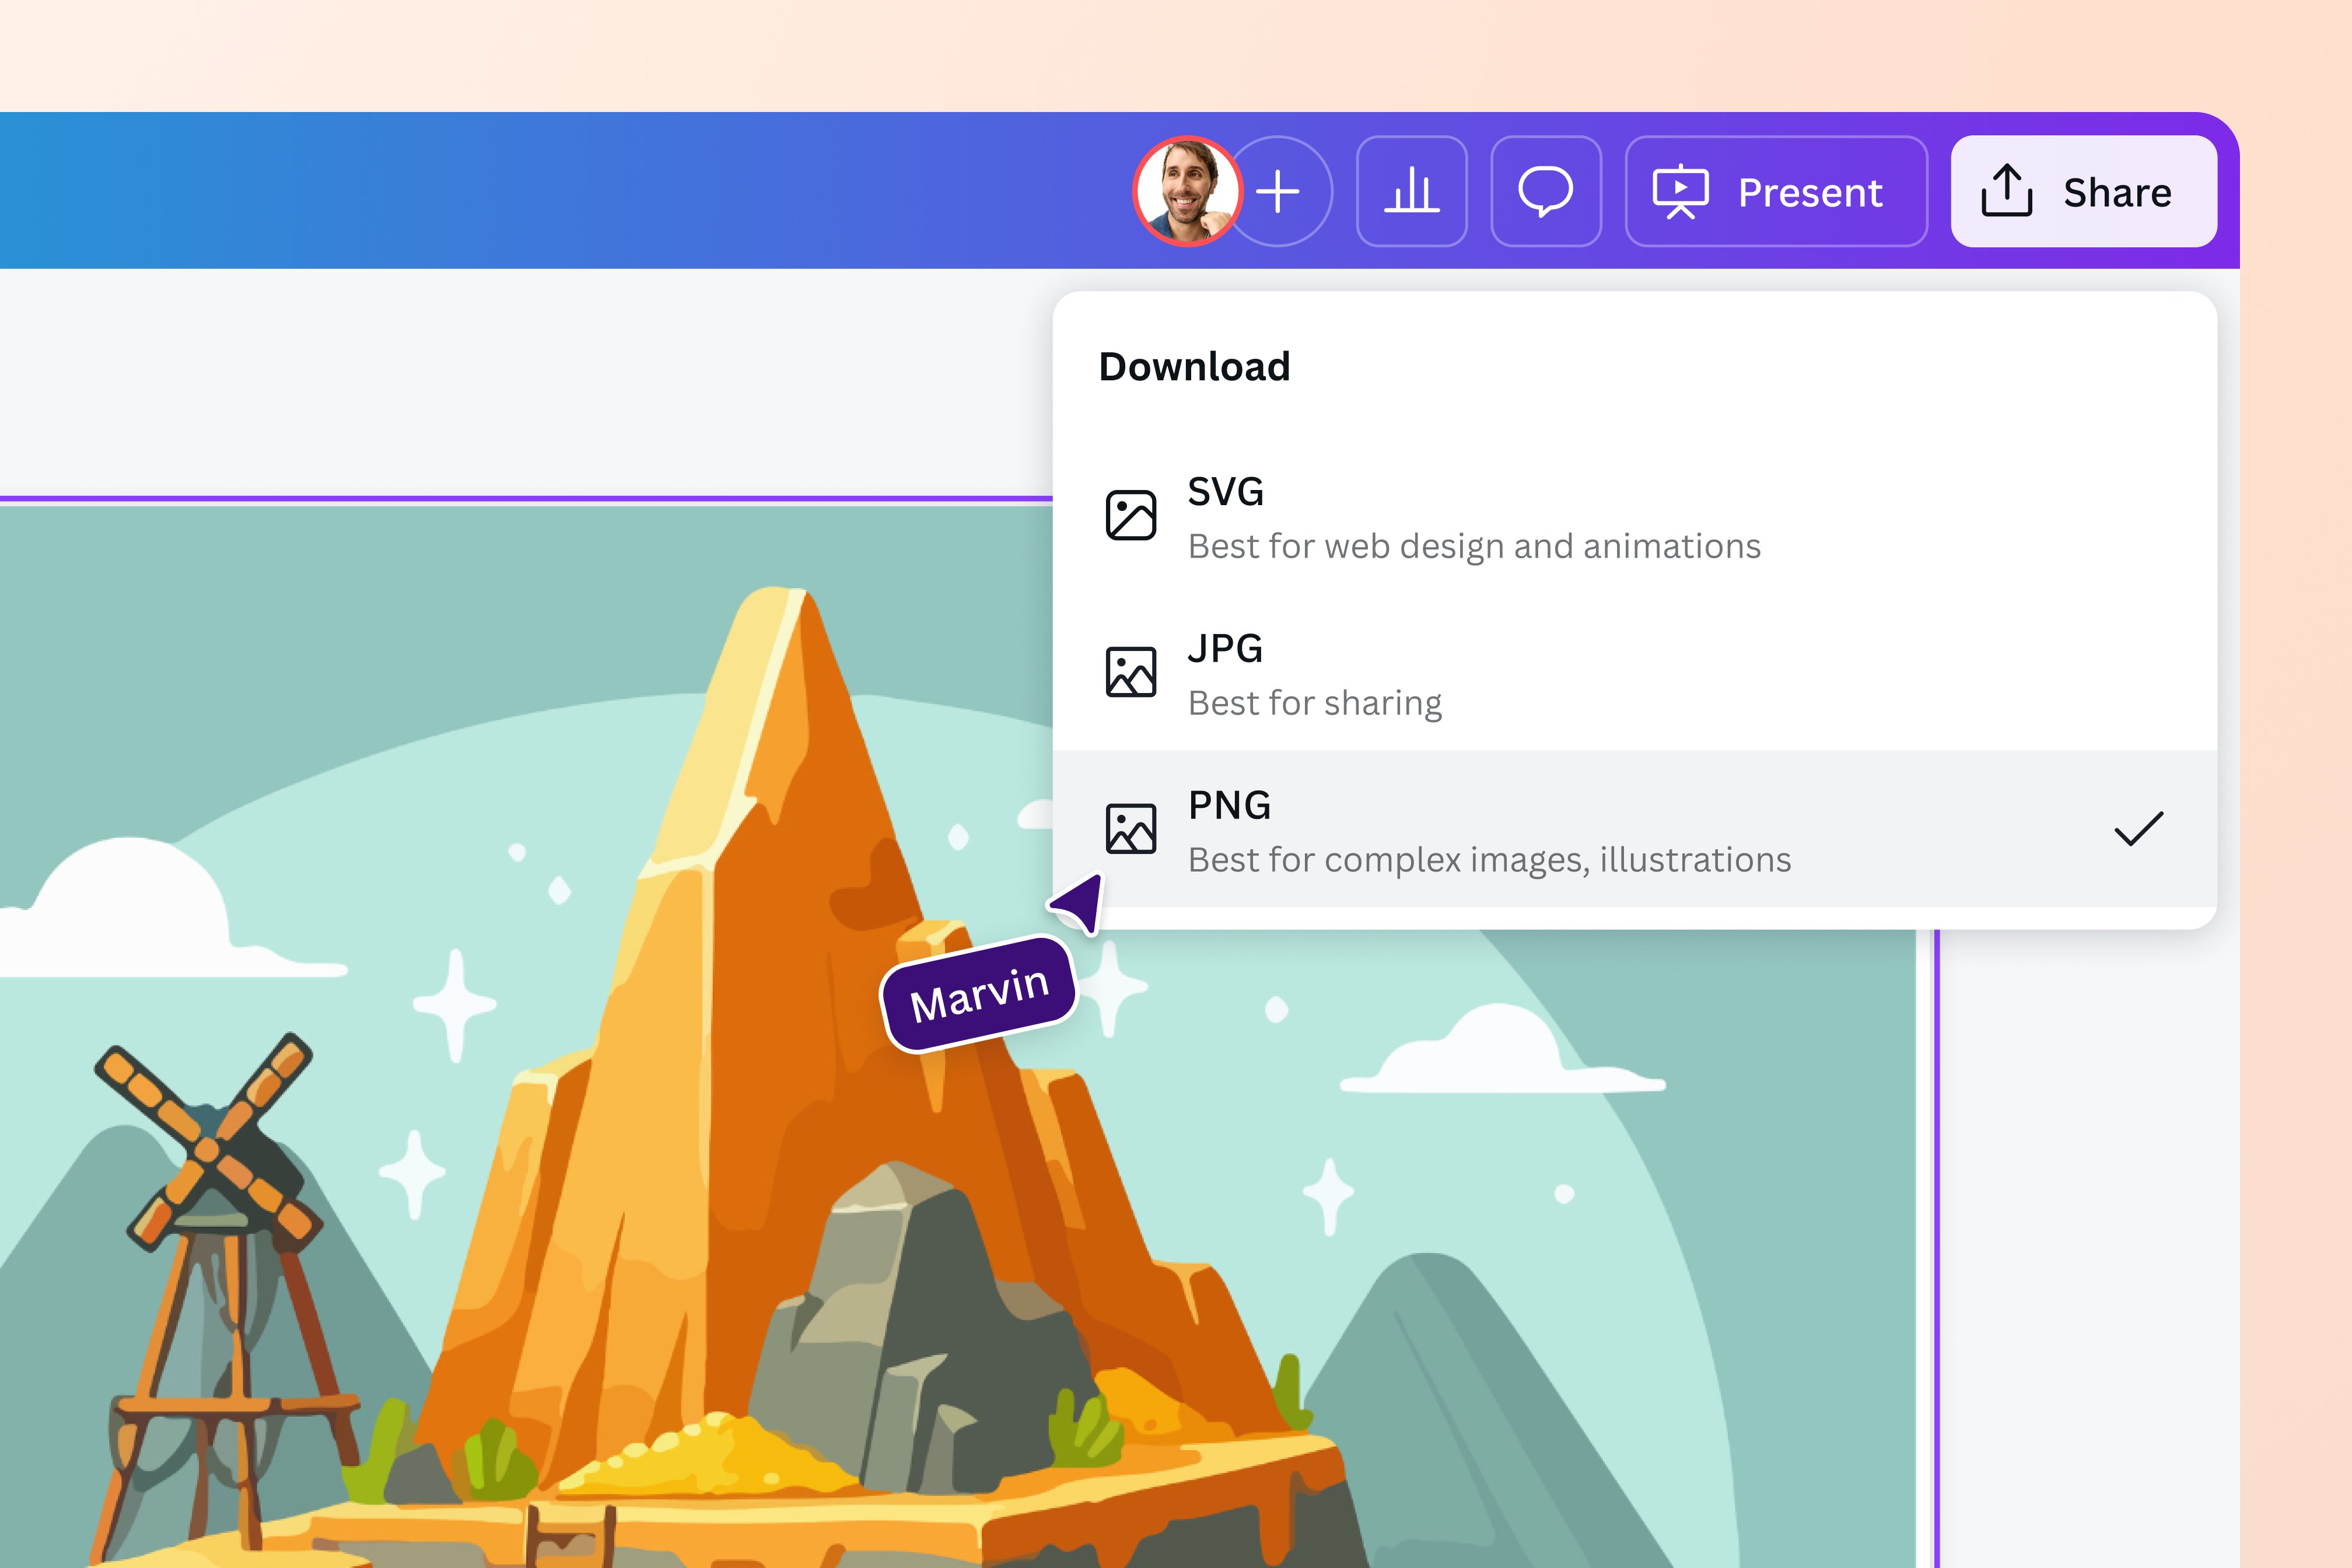
Task: Click the JPG image icon
Action: pyautogui.click(x=1131, y=670)
